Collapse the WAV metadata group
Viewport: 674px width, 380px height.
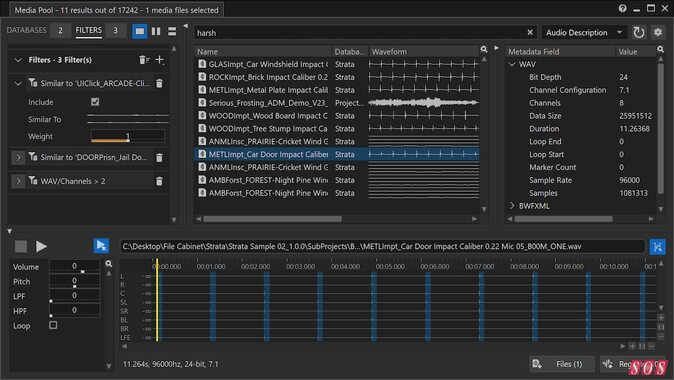coord(512,64)
